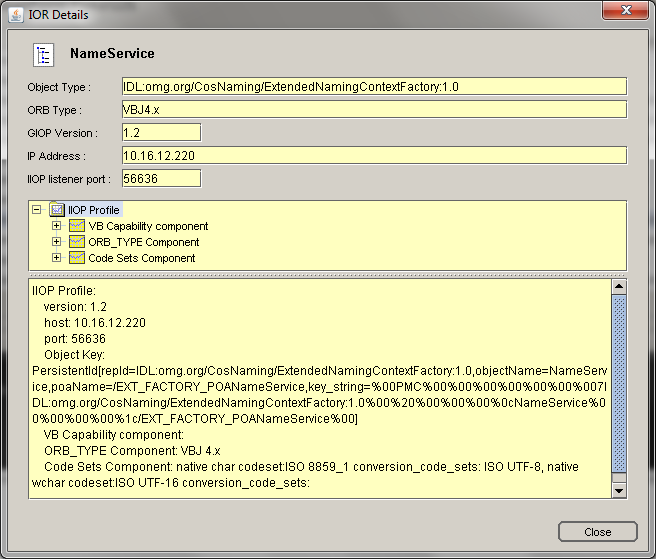Viewport: 656px width, 559px height.
Task: Click the details pane scroll up arrow
Action: point(619,287)
